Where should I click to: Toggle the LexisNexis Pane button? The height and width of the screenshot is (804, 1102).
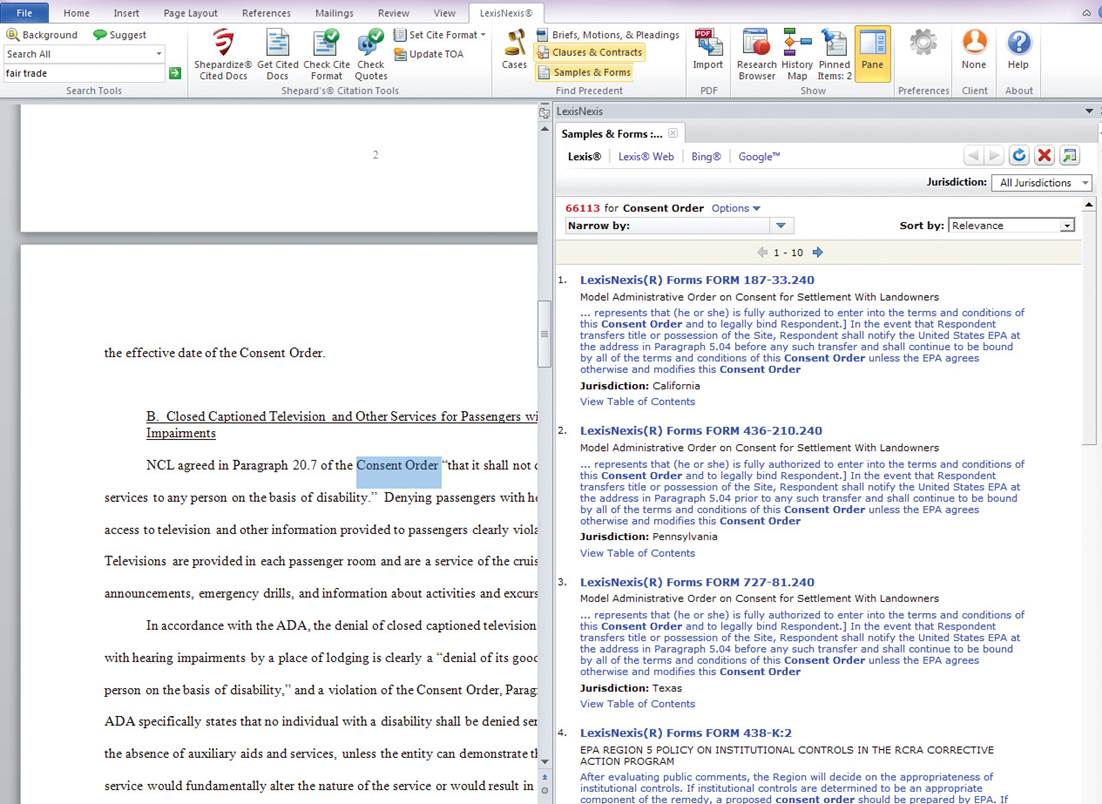pos(872,53)
